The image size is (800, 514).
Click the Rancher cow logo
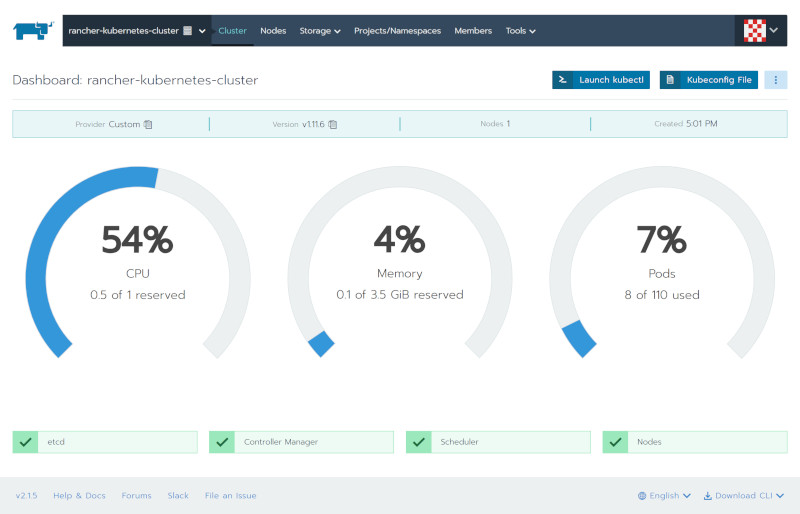[x=33, y=30]
